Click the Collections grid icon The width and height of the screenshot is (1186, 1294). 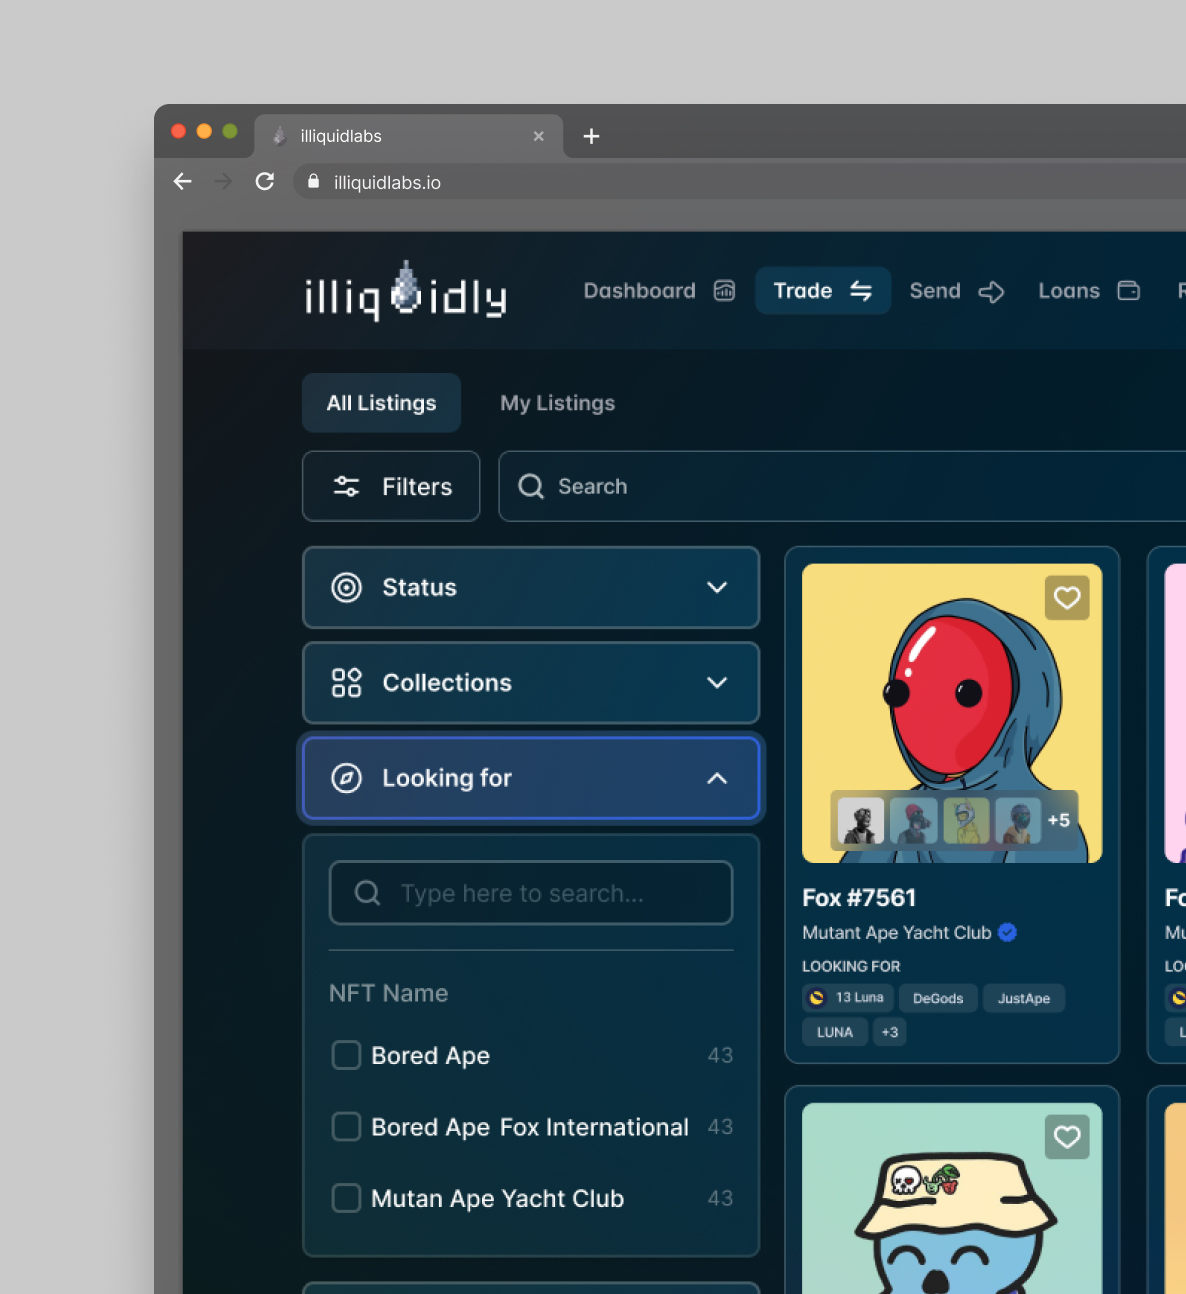[x=346, y=683]
